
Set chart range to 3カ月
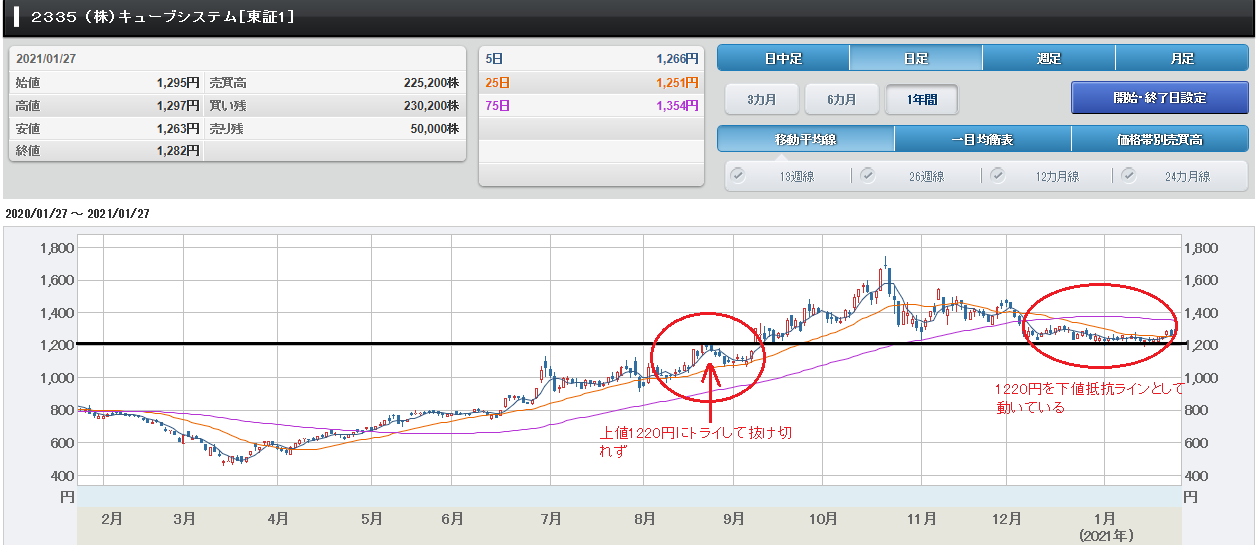[x=760, y=99]
